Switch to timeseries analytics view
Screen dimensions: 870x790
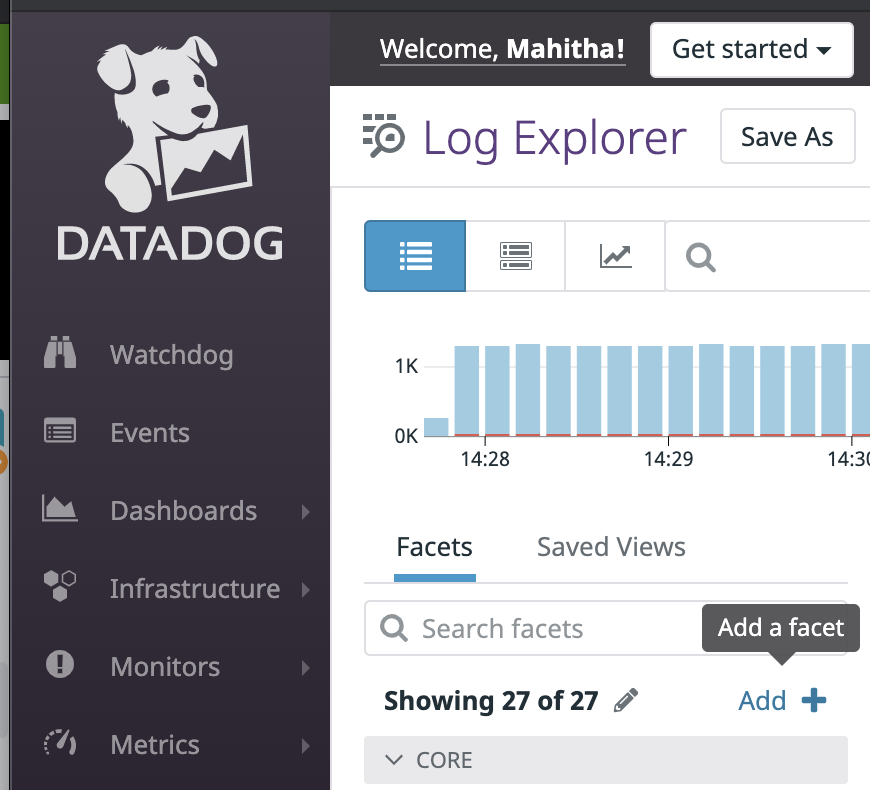tap(615, 256)
